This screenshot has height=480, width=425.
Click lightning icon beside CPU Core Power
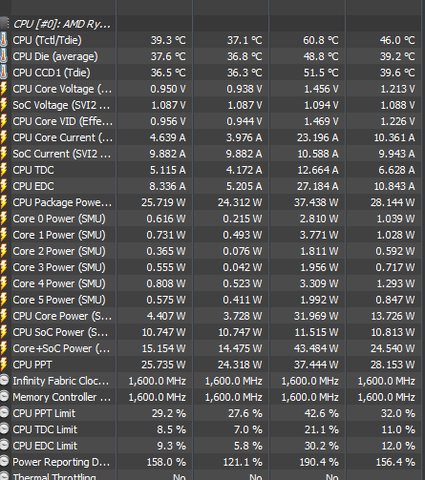tap(4, 316)
